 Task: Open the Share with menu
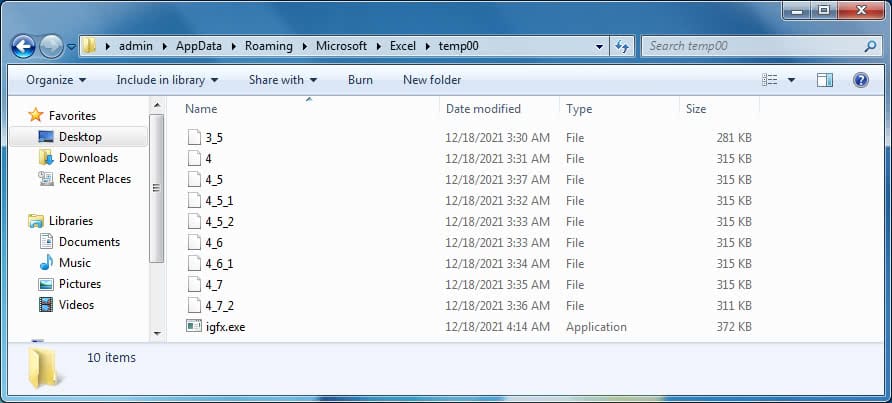tap(283, 80)
